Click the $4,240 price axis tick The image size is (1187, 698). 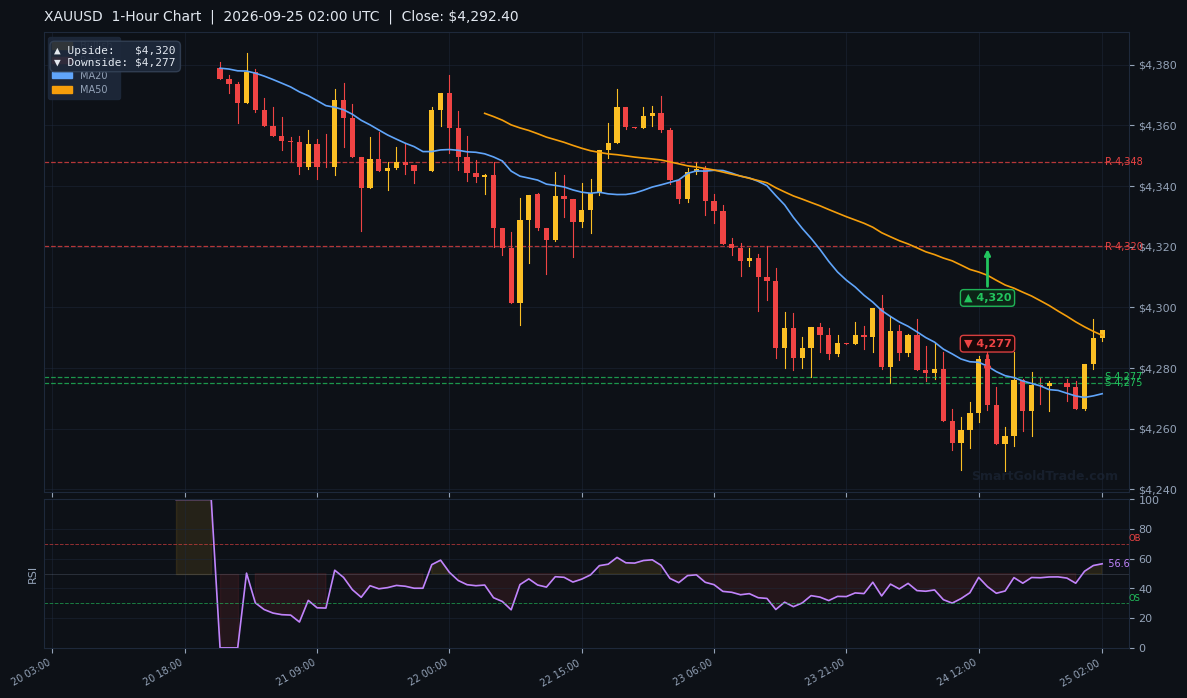pyautogui.click(x=1157, y=490)
